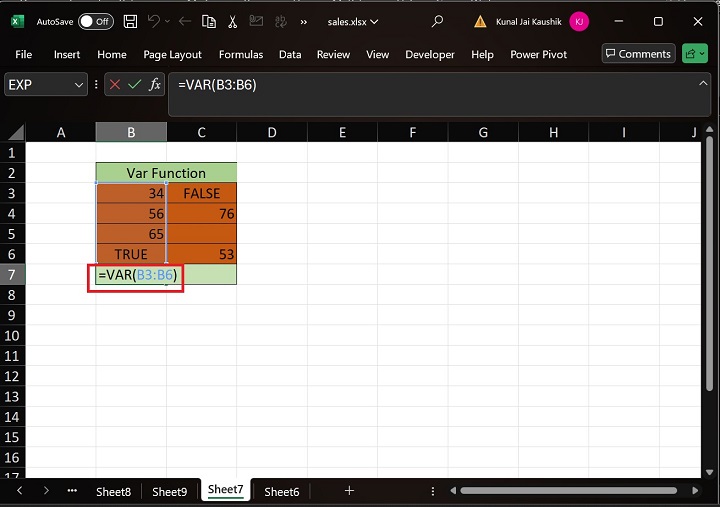Click the green Share button

695,54
